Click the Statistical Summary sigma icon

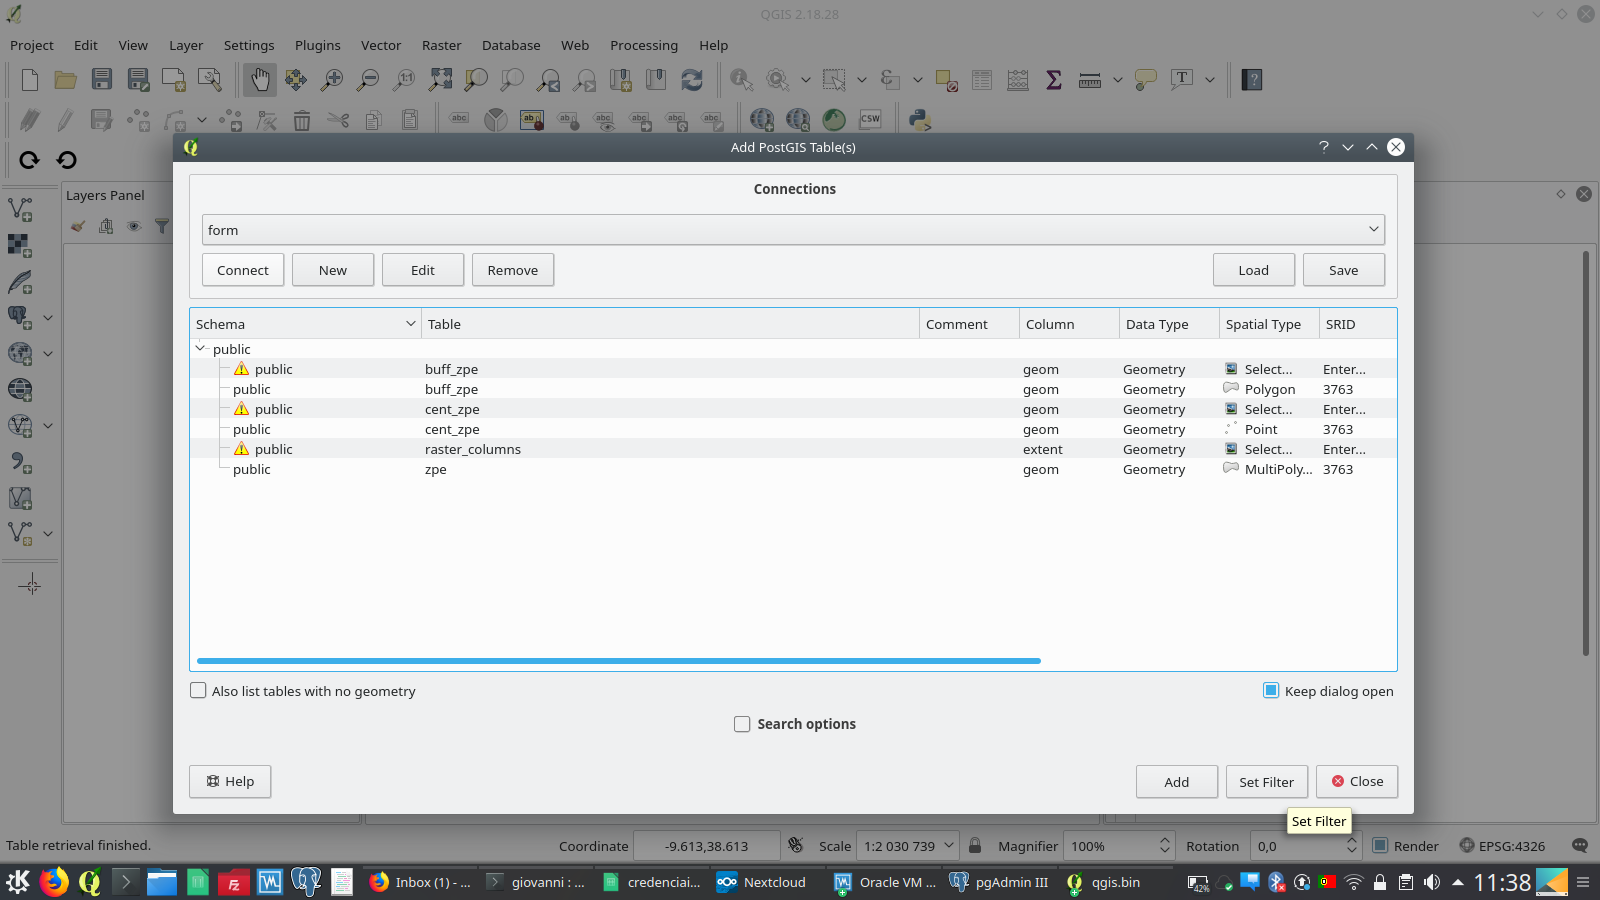tap(1053, 79)
